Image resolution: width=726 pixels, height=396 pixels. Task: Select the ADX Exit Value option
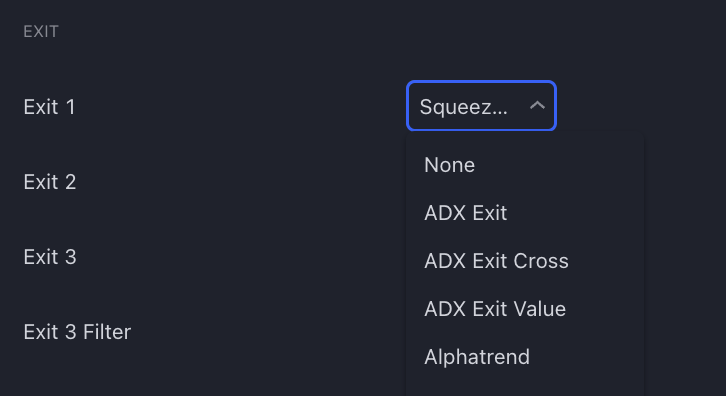(x=525, y=309)
